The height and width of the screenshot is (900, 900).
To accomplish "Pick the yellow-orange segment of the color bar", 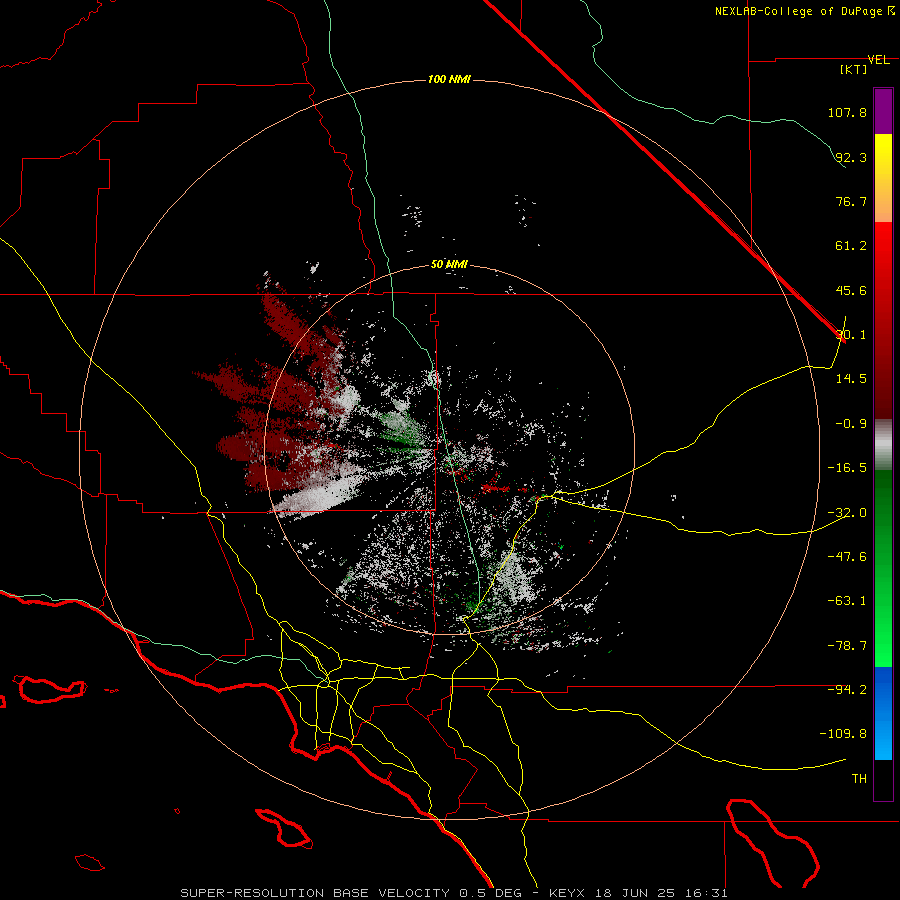I will click(883, 178).
